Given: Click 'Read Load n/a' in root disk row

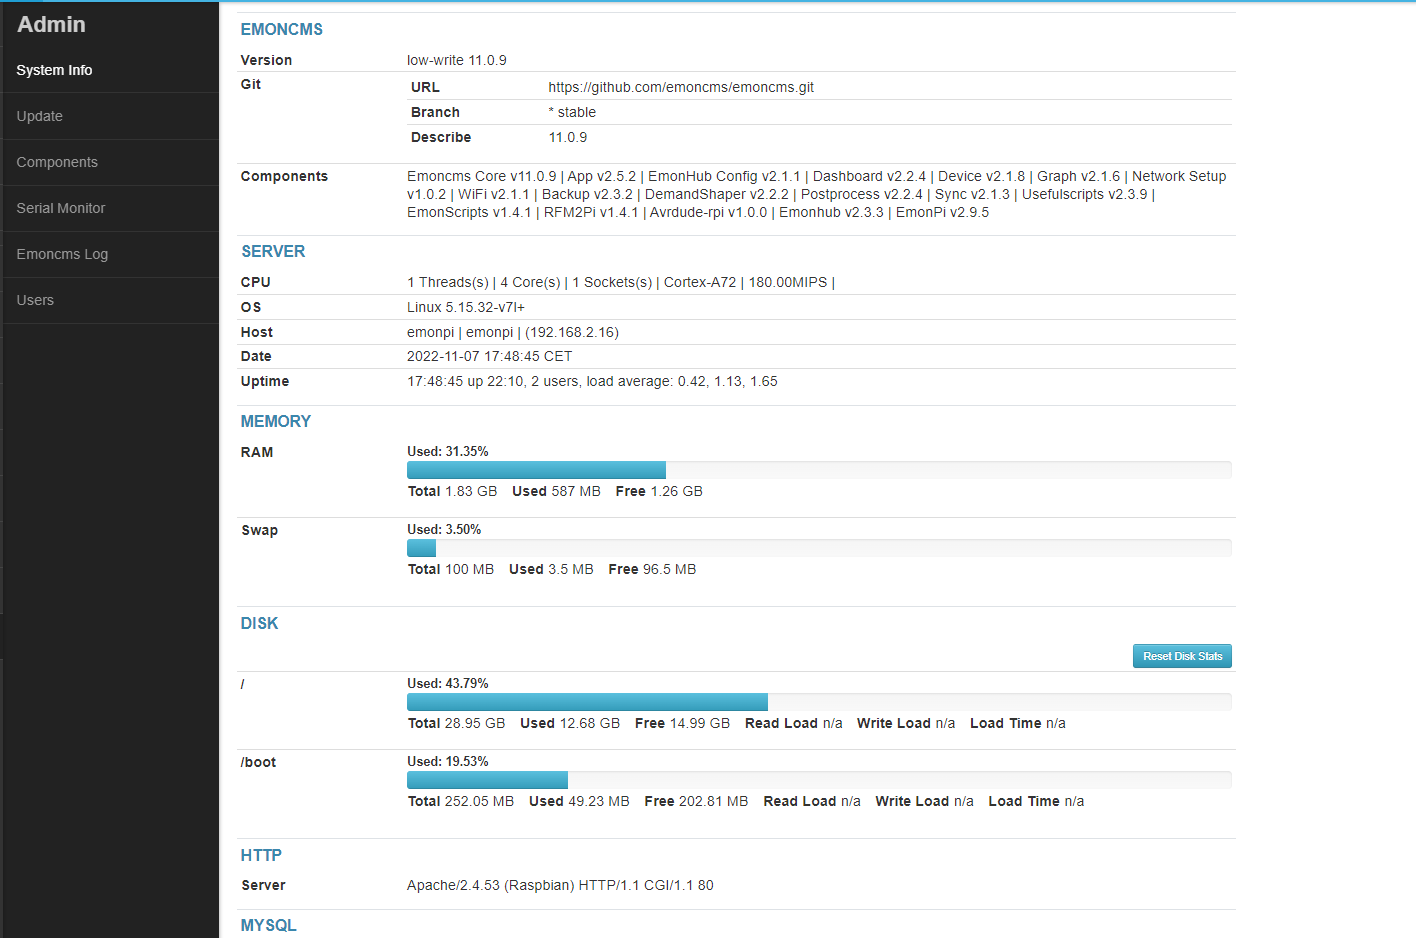Looking at the screenshot, I should tap(794, 723).
